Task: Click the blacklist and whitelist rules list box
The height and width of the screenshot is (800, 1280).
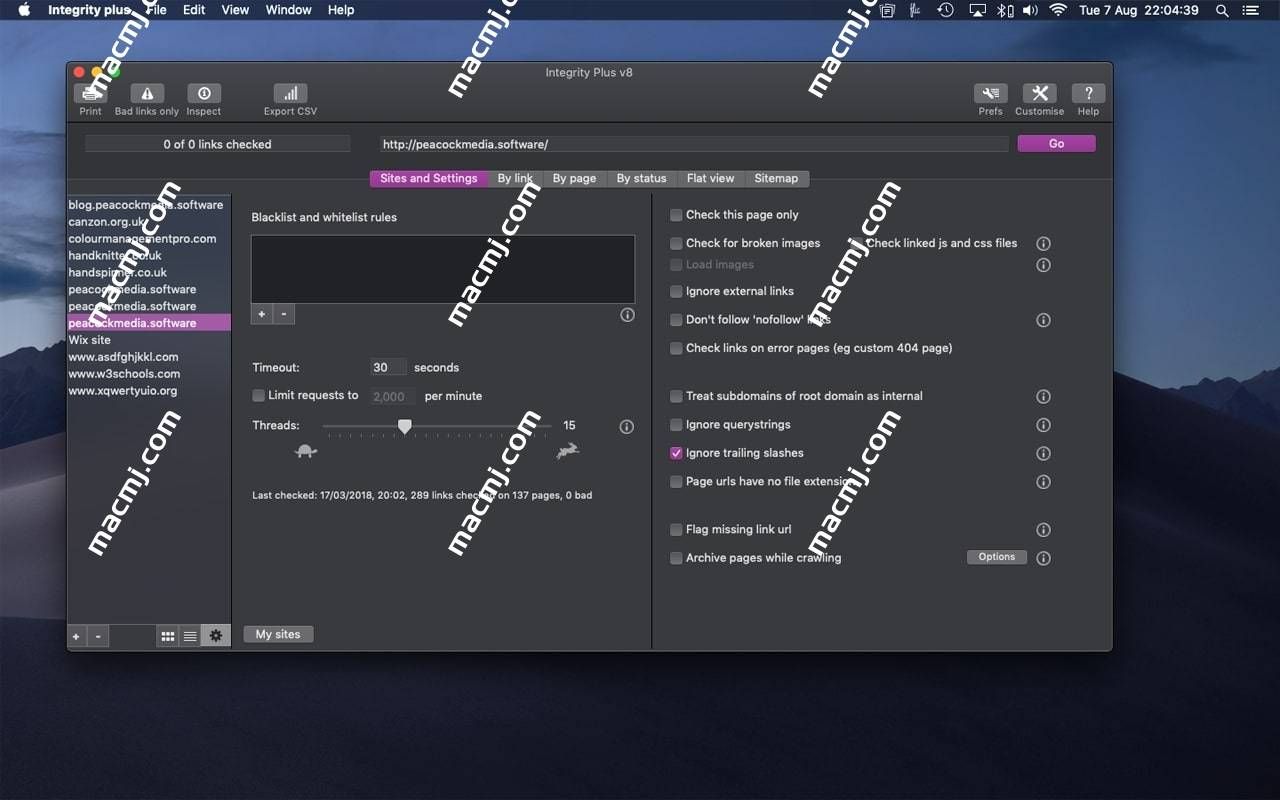Action: (443, 269)
